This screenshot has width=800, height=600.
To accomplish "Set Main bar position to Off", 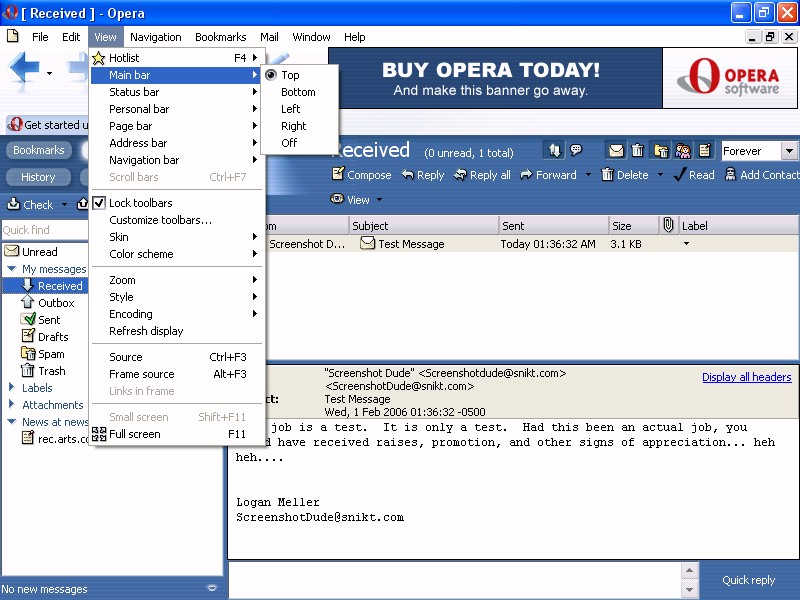I will click(289, 143).
